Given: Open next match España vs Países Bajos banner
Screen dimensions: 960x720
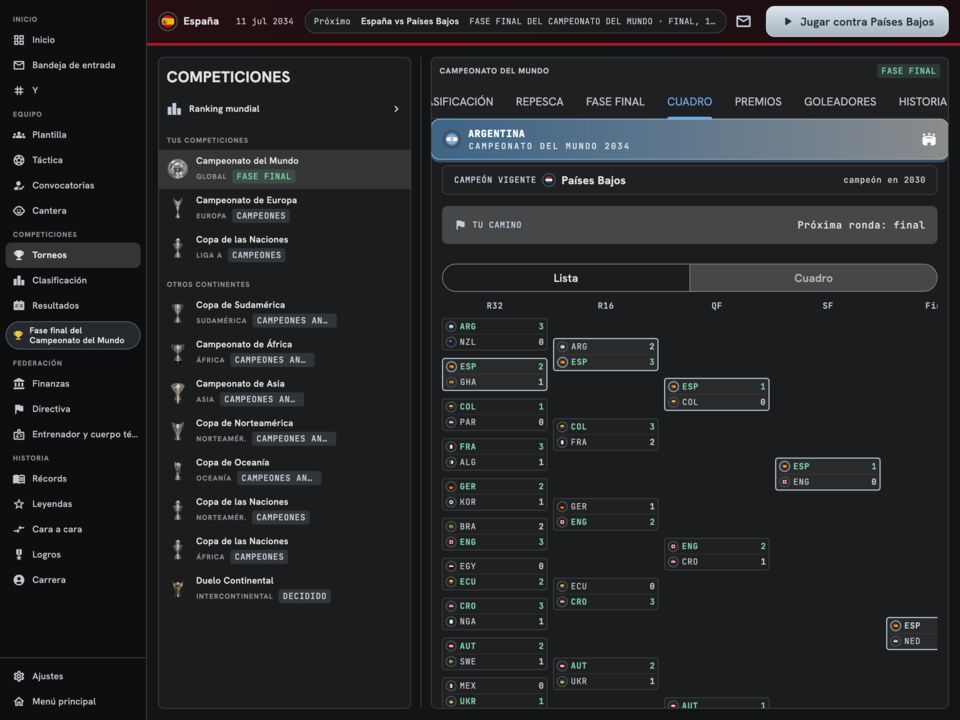Looking at the screenshot, I should tap(516, 21).
